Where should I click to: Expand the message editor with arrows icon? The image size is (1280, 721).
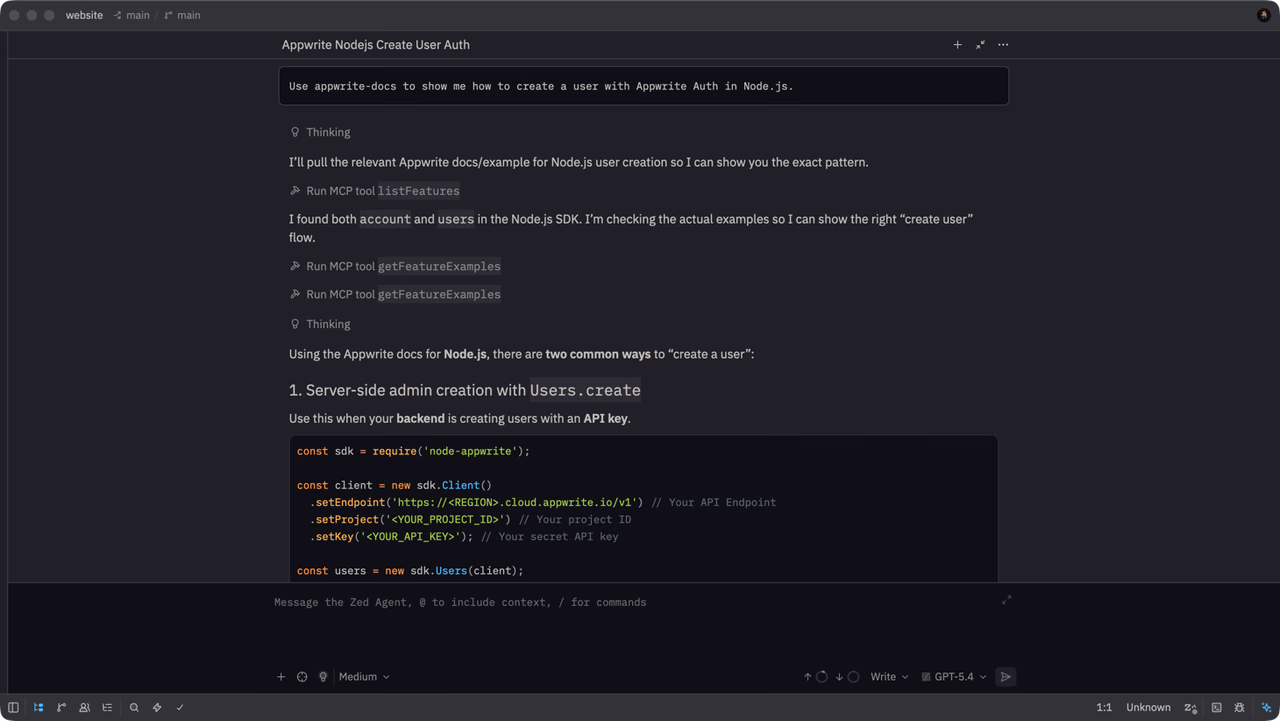(x=1006, y=600)
